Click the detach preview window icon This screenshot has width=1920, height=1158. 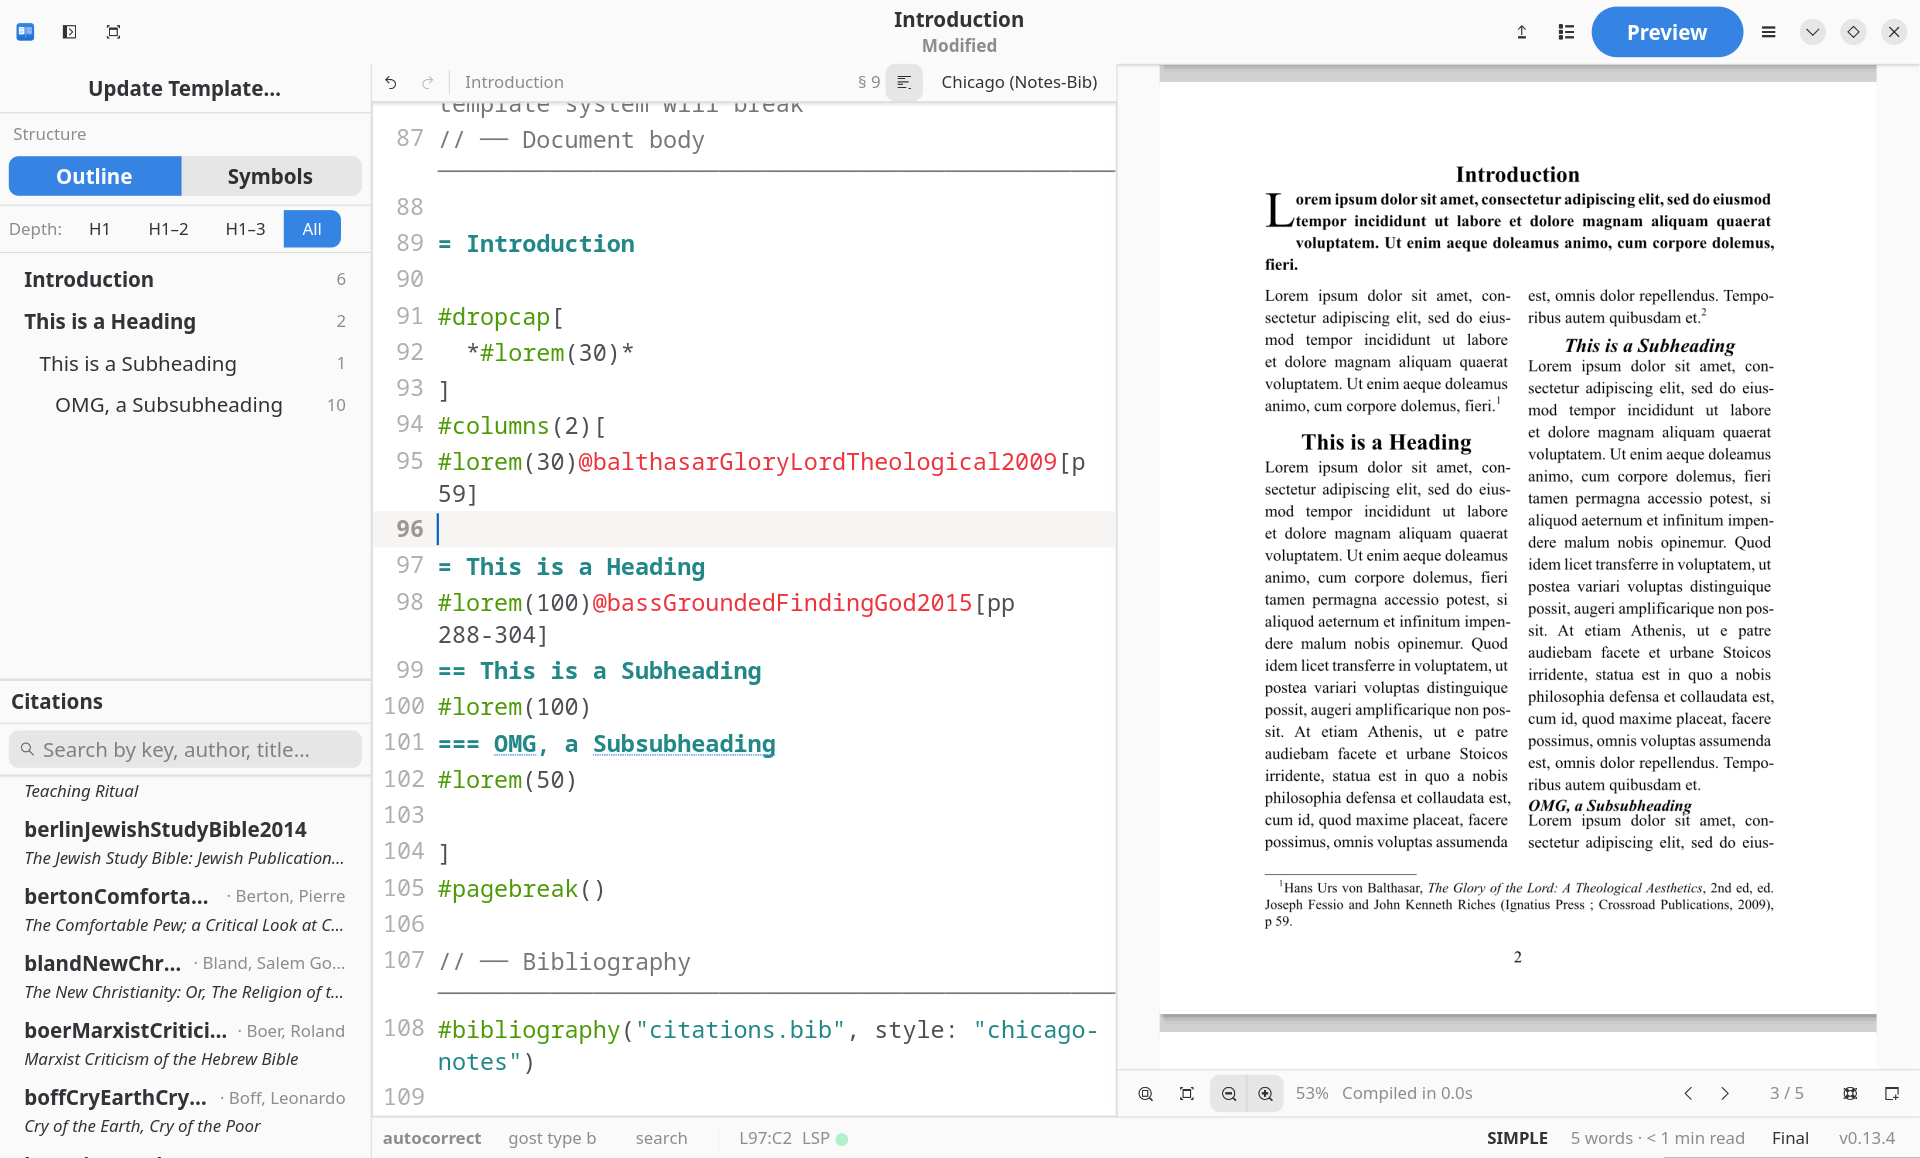(1892, 1093)
